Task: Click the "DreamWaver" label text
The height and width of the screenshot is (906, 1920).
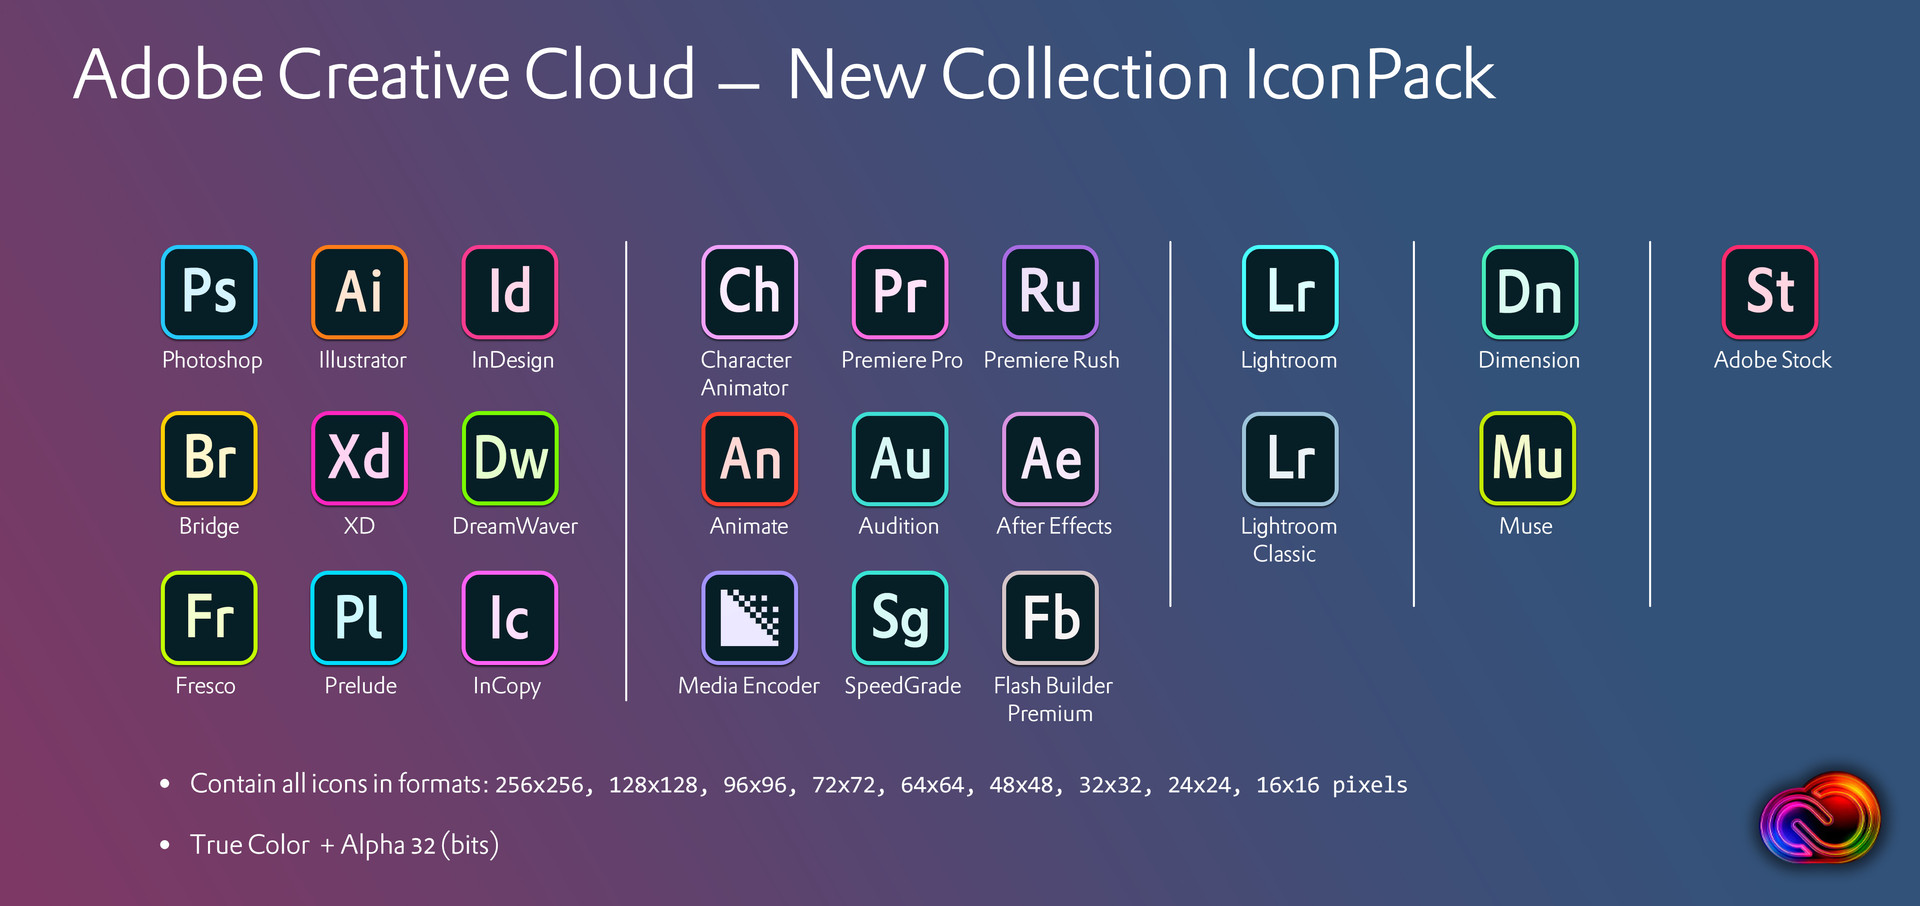Action: click(515, 526)
